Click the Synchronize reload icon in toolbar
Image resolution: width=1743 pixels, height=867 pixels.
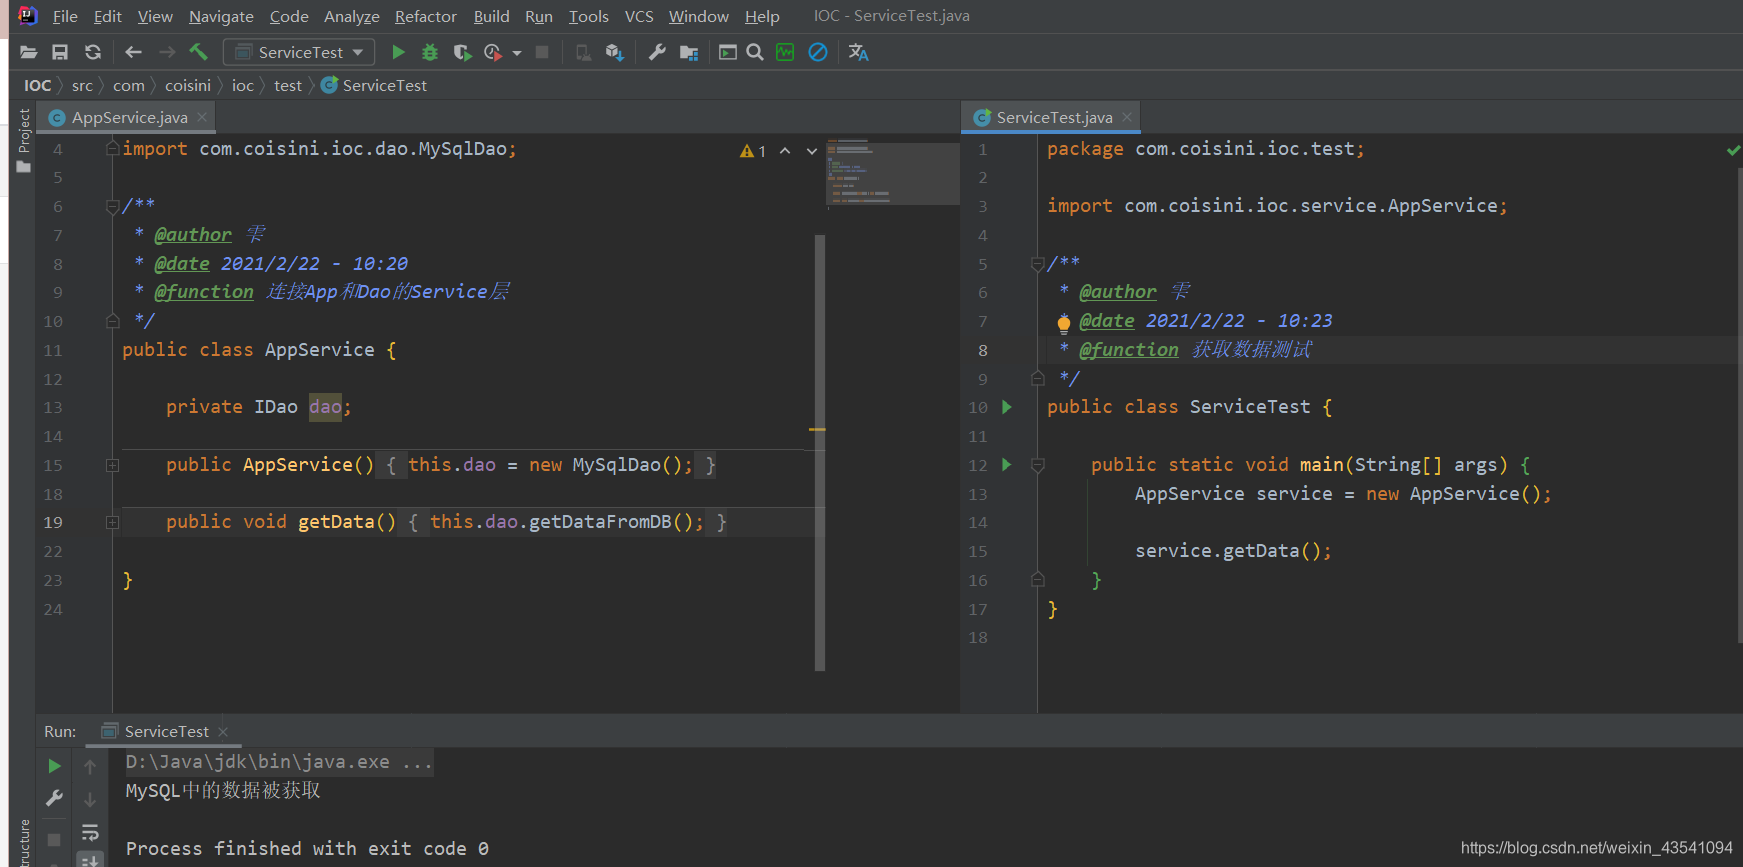click(93, 52)
